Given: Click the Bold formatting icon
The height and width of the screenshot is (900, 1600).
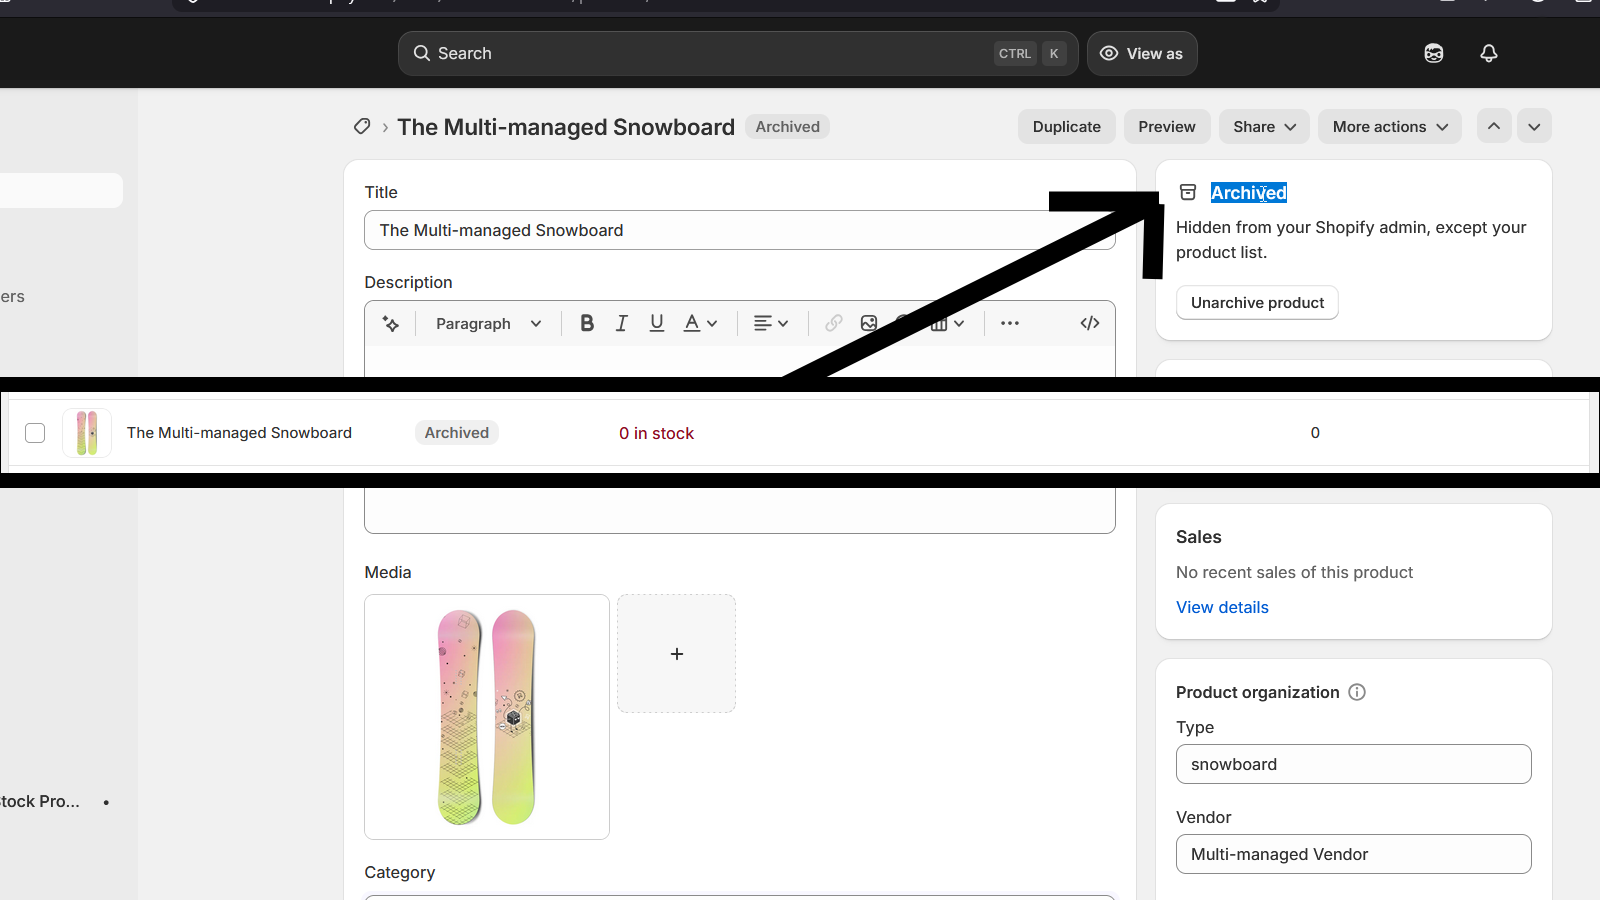Looking at the screenshot, I should coord(587,323).
